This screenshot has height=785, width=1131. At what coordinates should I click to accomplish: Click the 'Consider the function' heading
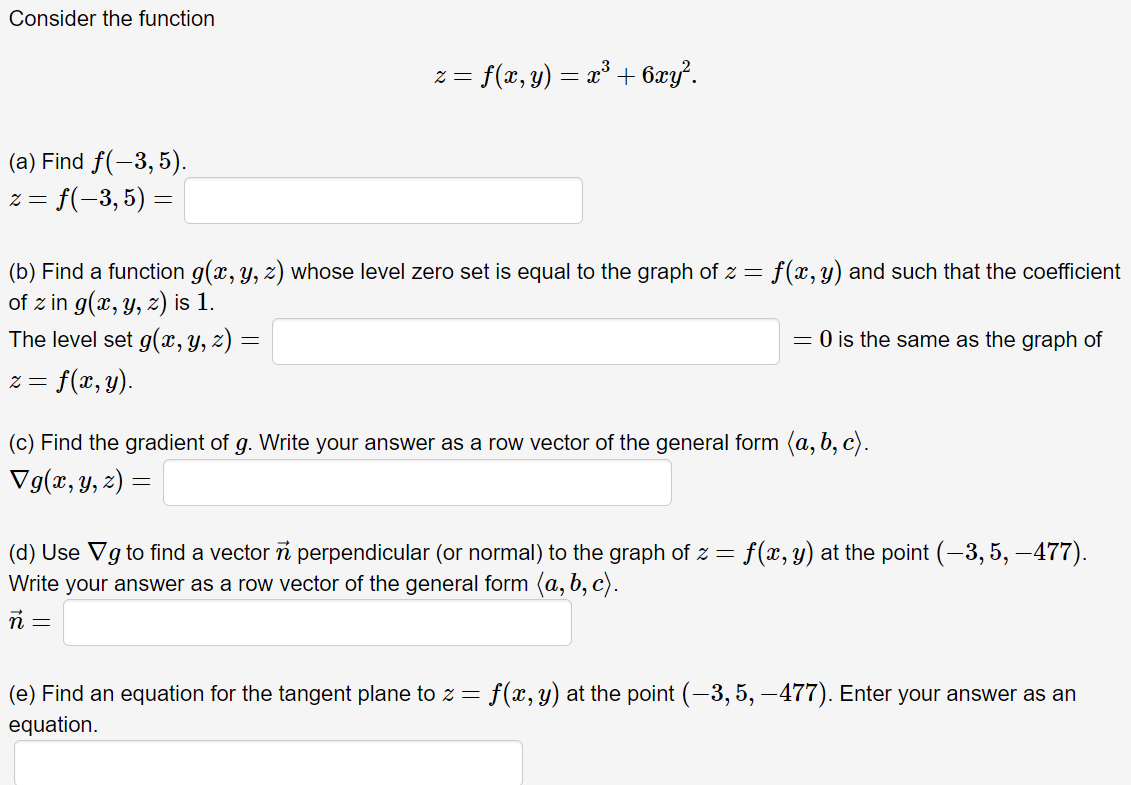[110, 18]
